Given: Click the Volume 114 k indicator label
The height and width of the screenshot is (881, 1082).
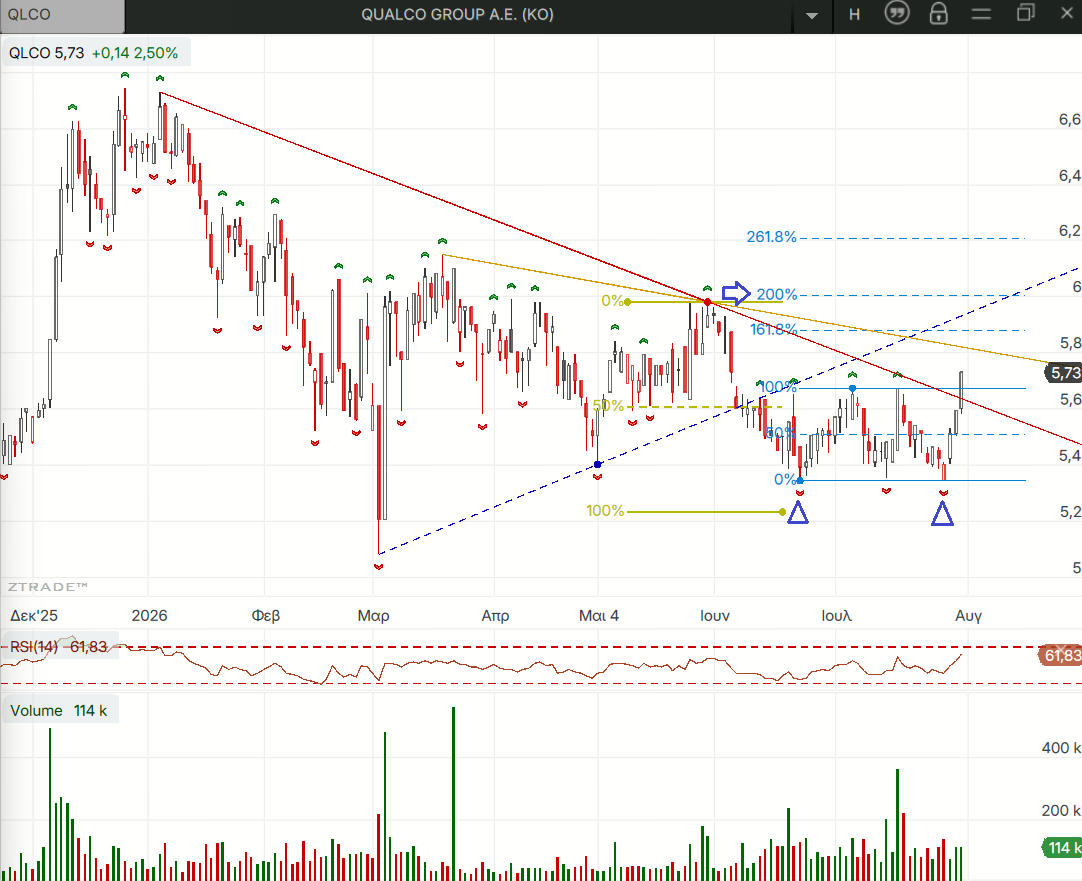Looking at the screenshot, I should tap(59, 711).
